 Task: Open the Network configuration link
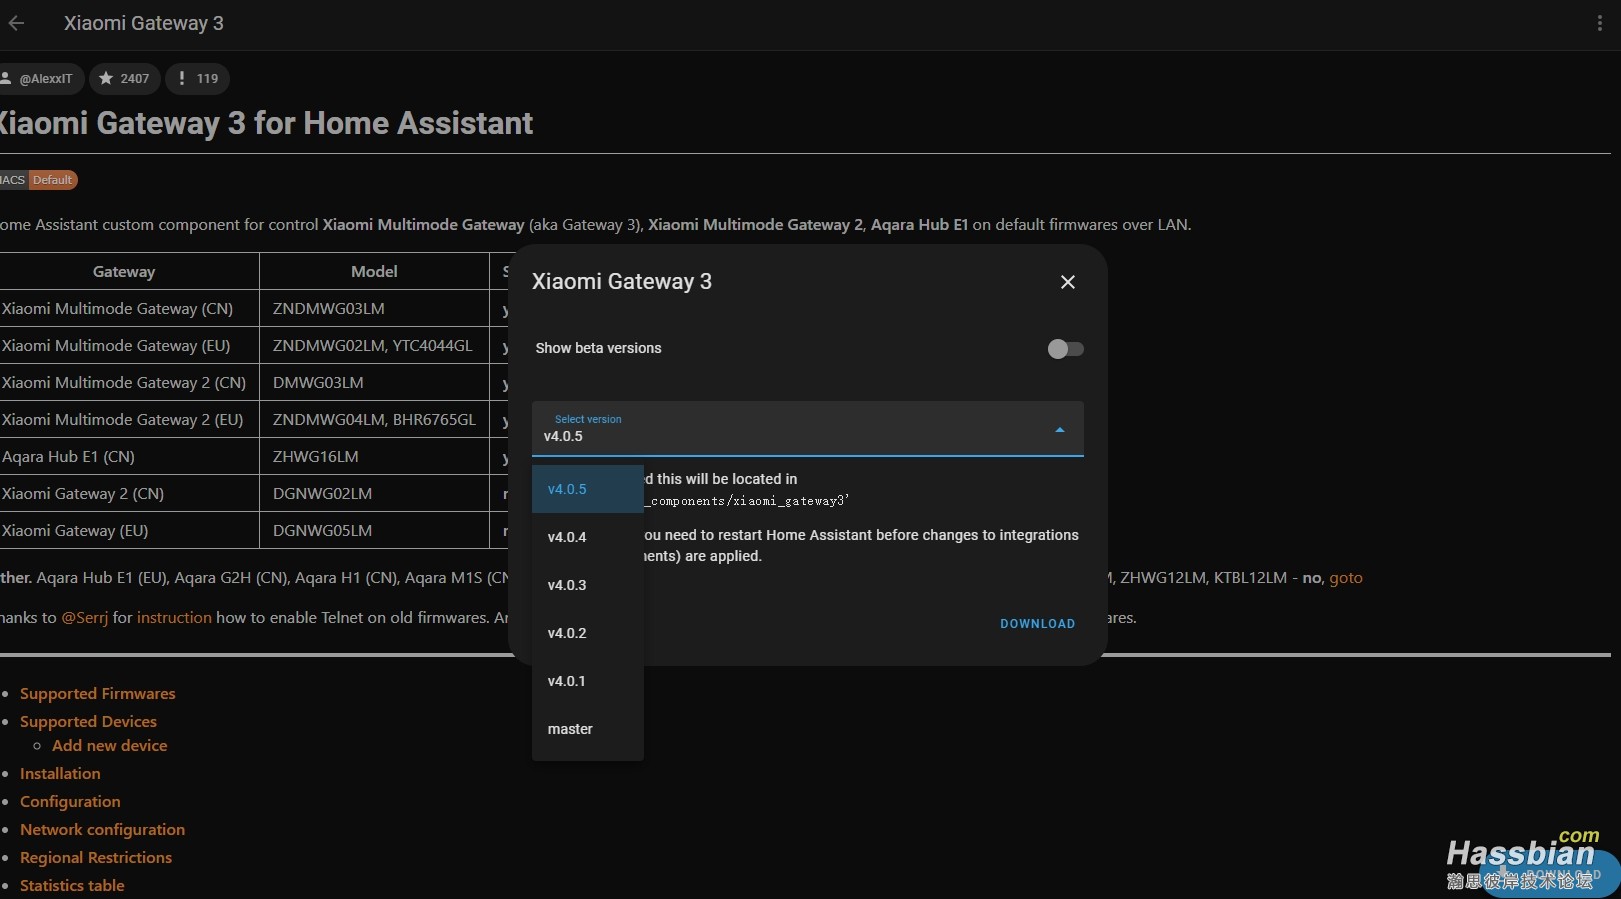pyautogui.click(x=102, y=829)
